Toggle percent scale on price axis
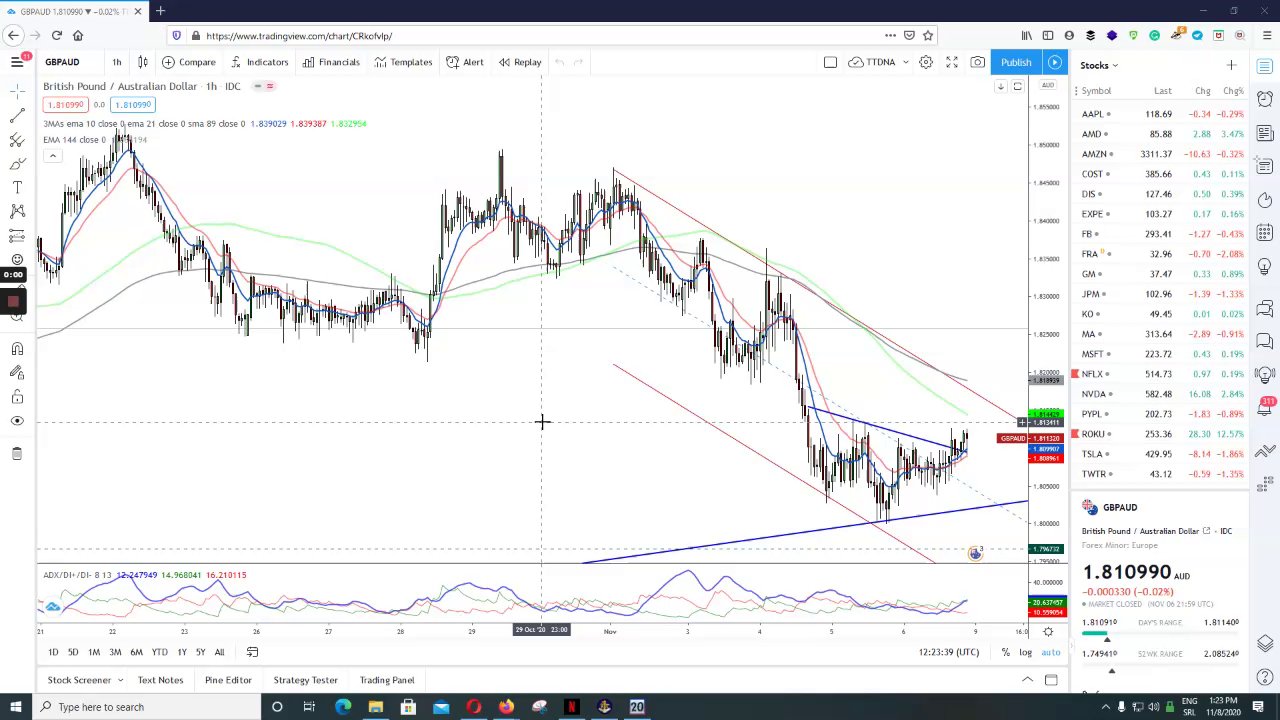This screenshot has height=720, width=1280. (1005, 652)
